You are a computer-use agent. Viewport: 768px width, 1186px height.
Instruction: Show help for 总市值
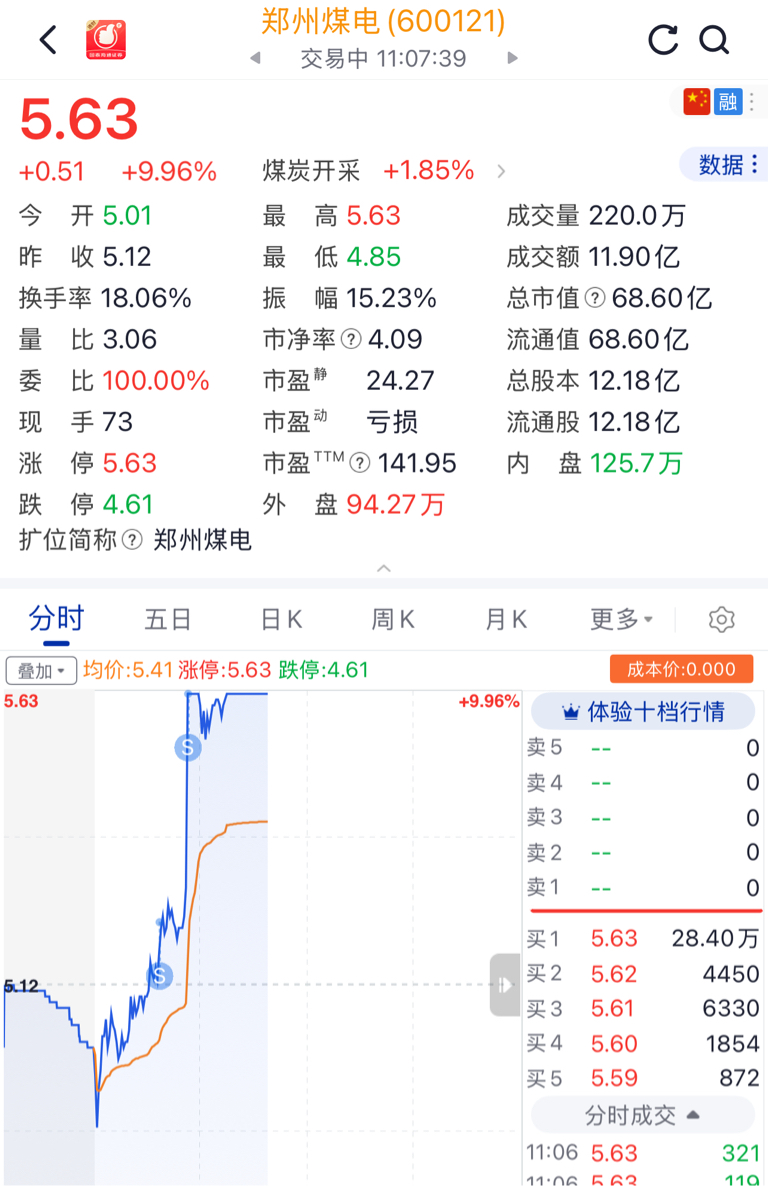click(595, 298)
